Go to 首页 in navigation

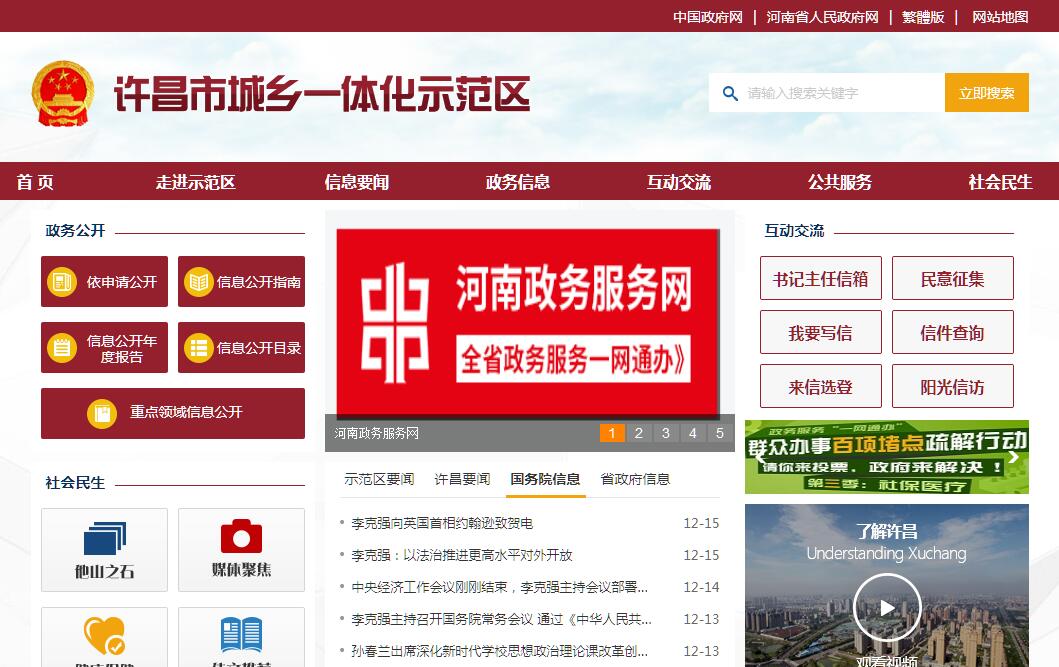(35, 182)
